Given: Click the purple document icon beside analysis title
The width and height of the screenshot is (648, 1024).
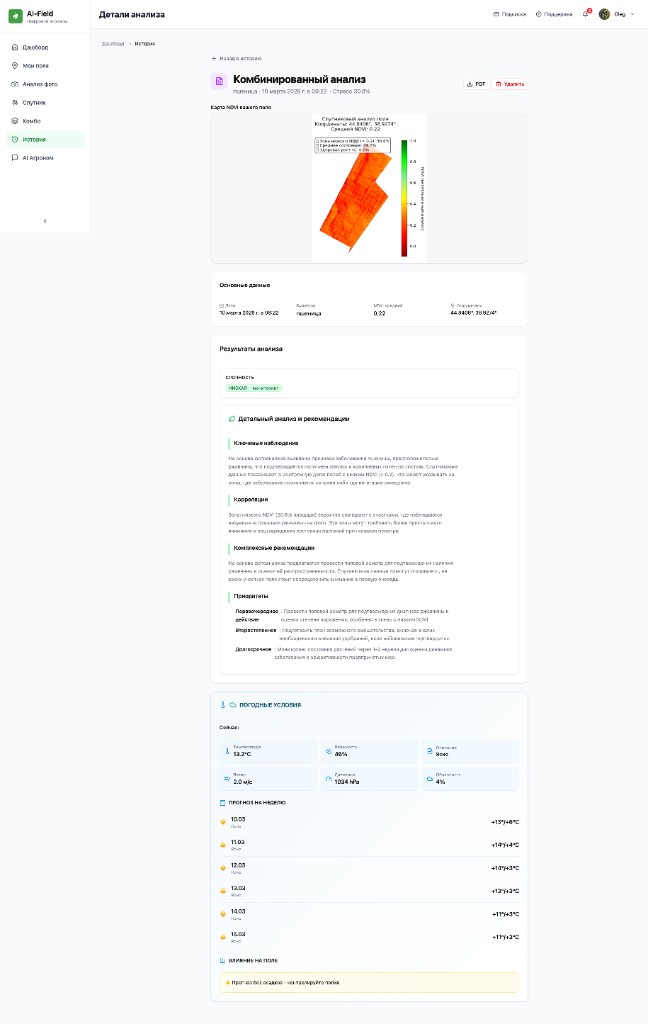Looking at the screenshot, I should (218, 81).
